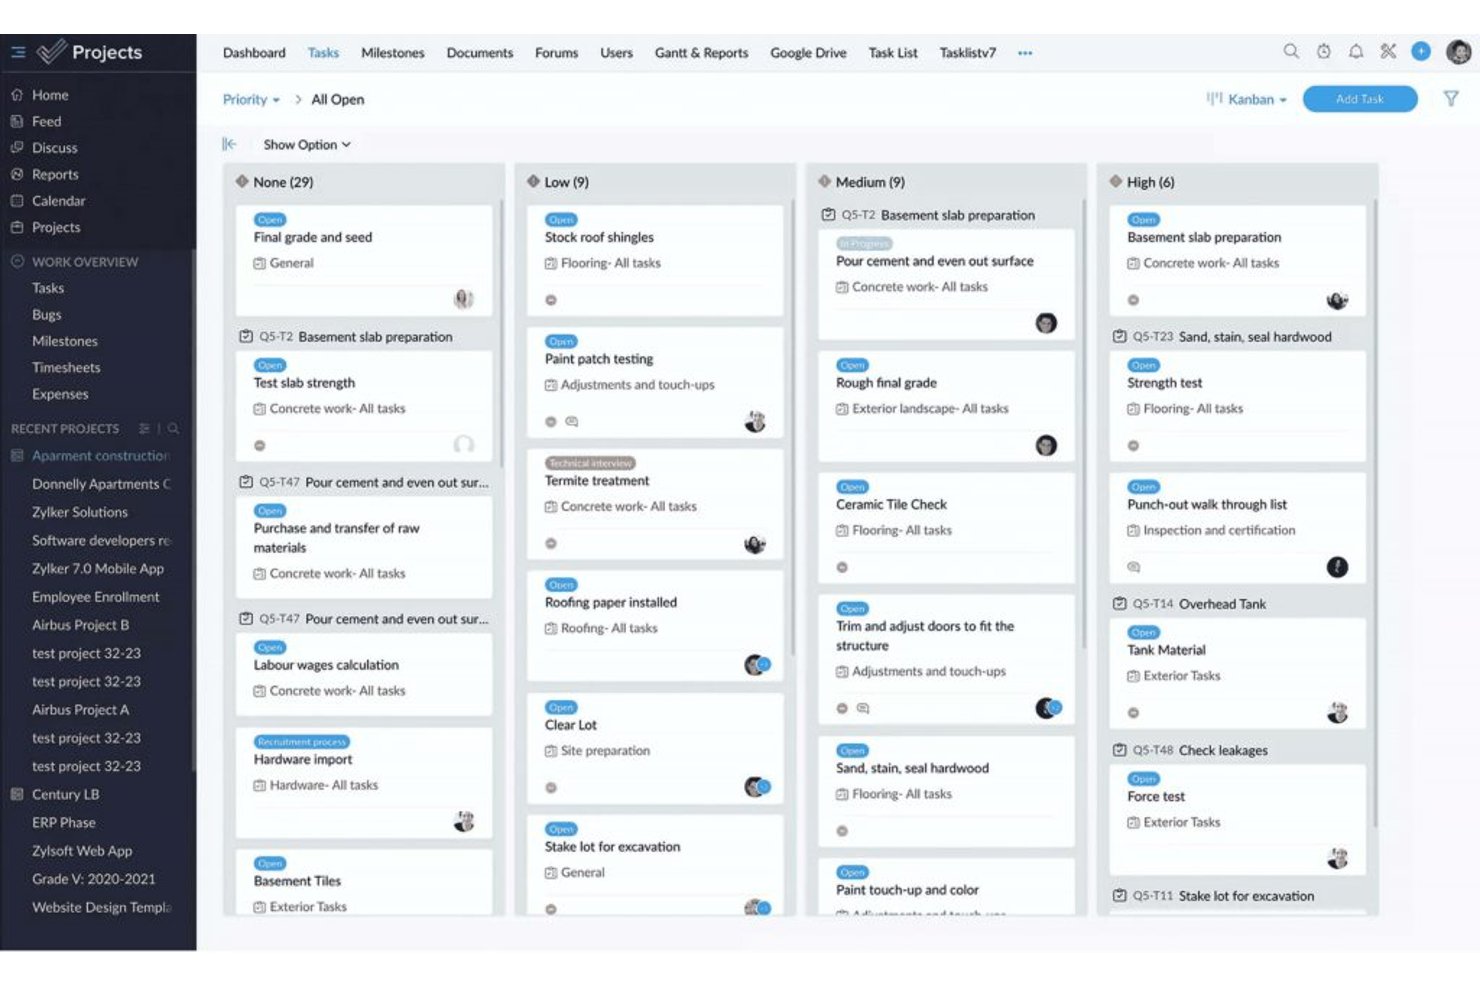Click Recruitment process badge on Hardware import
1480x987 pixels.
302,742
